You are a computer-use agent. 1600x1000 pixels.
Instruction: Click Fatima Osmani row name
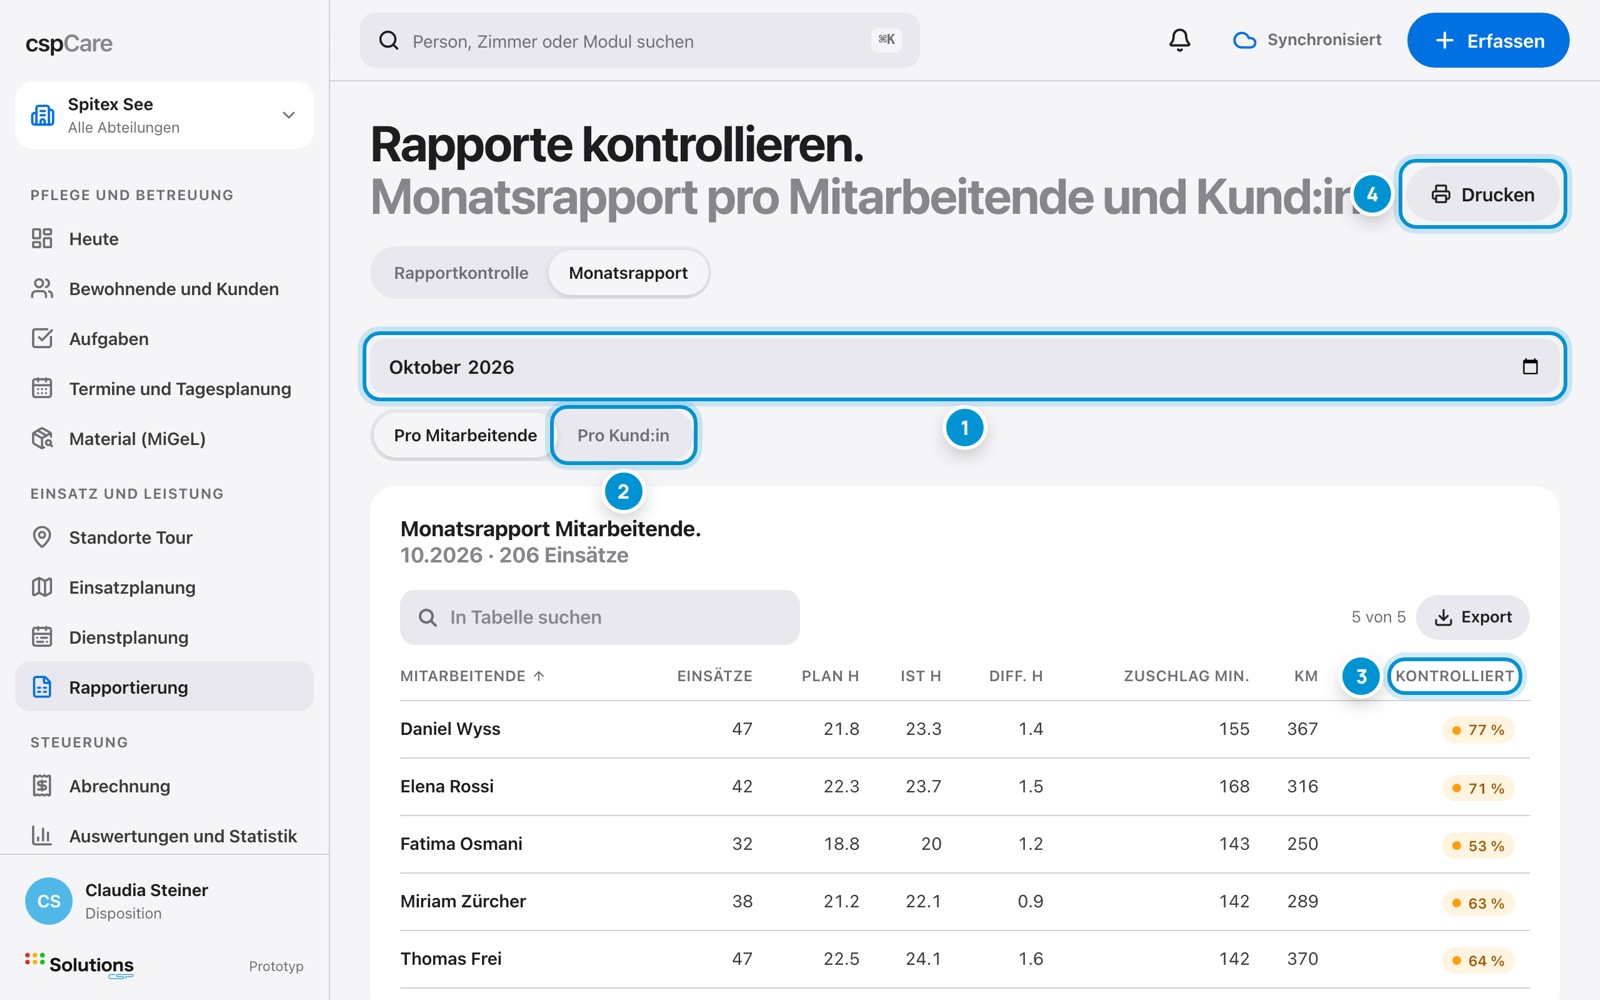coord(461,844)
